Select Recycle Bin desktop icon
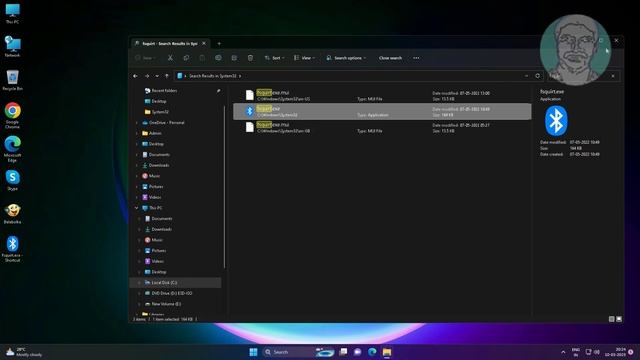 tap(12, 80)
